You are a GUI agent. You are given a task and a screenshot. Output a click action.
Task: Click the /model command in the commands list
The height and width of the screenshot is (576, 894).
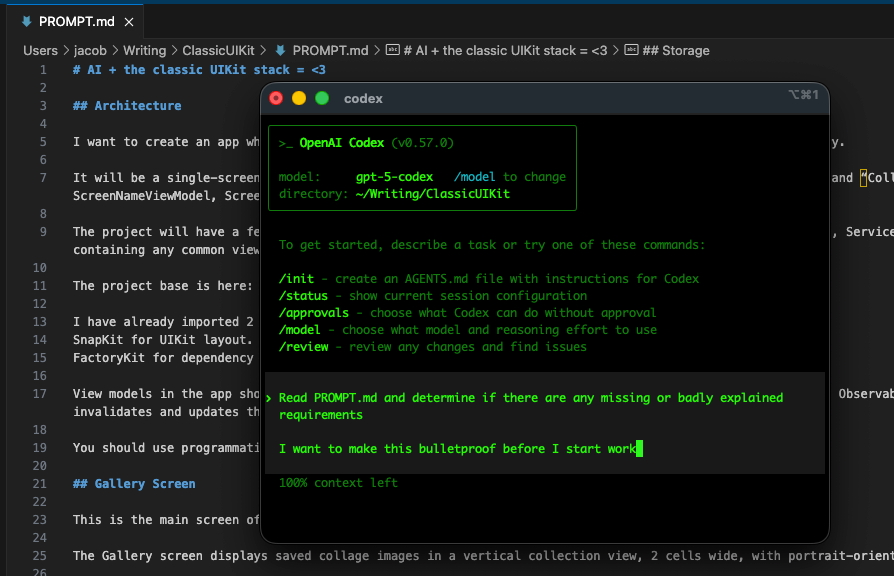(299, 330)
